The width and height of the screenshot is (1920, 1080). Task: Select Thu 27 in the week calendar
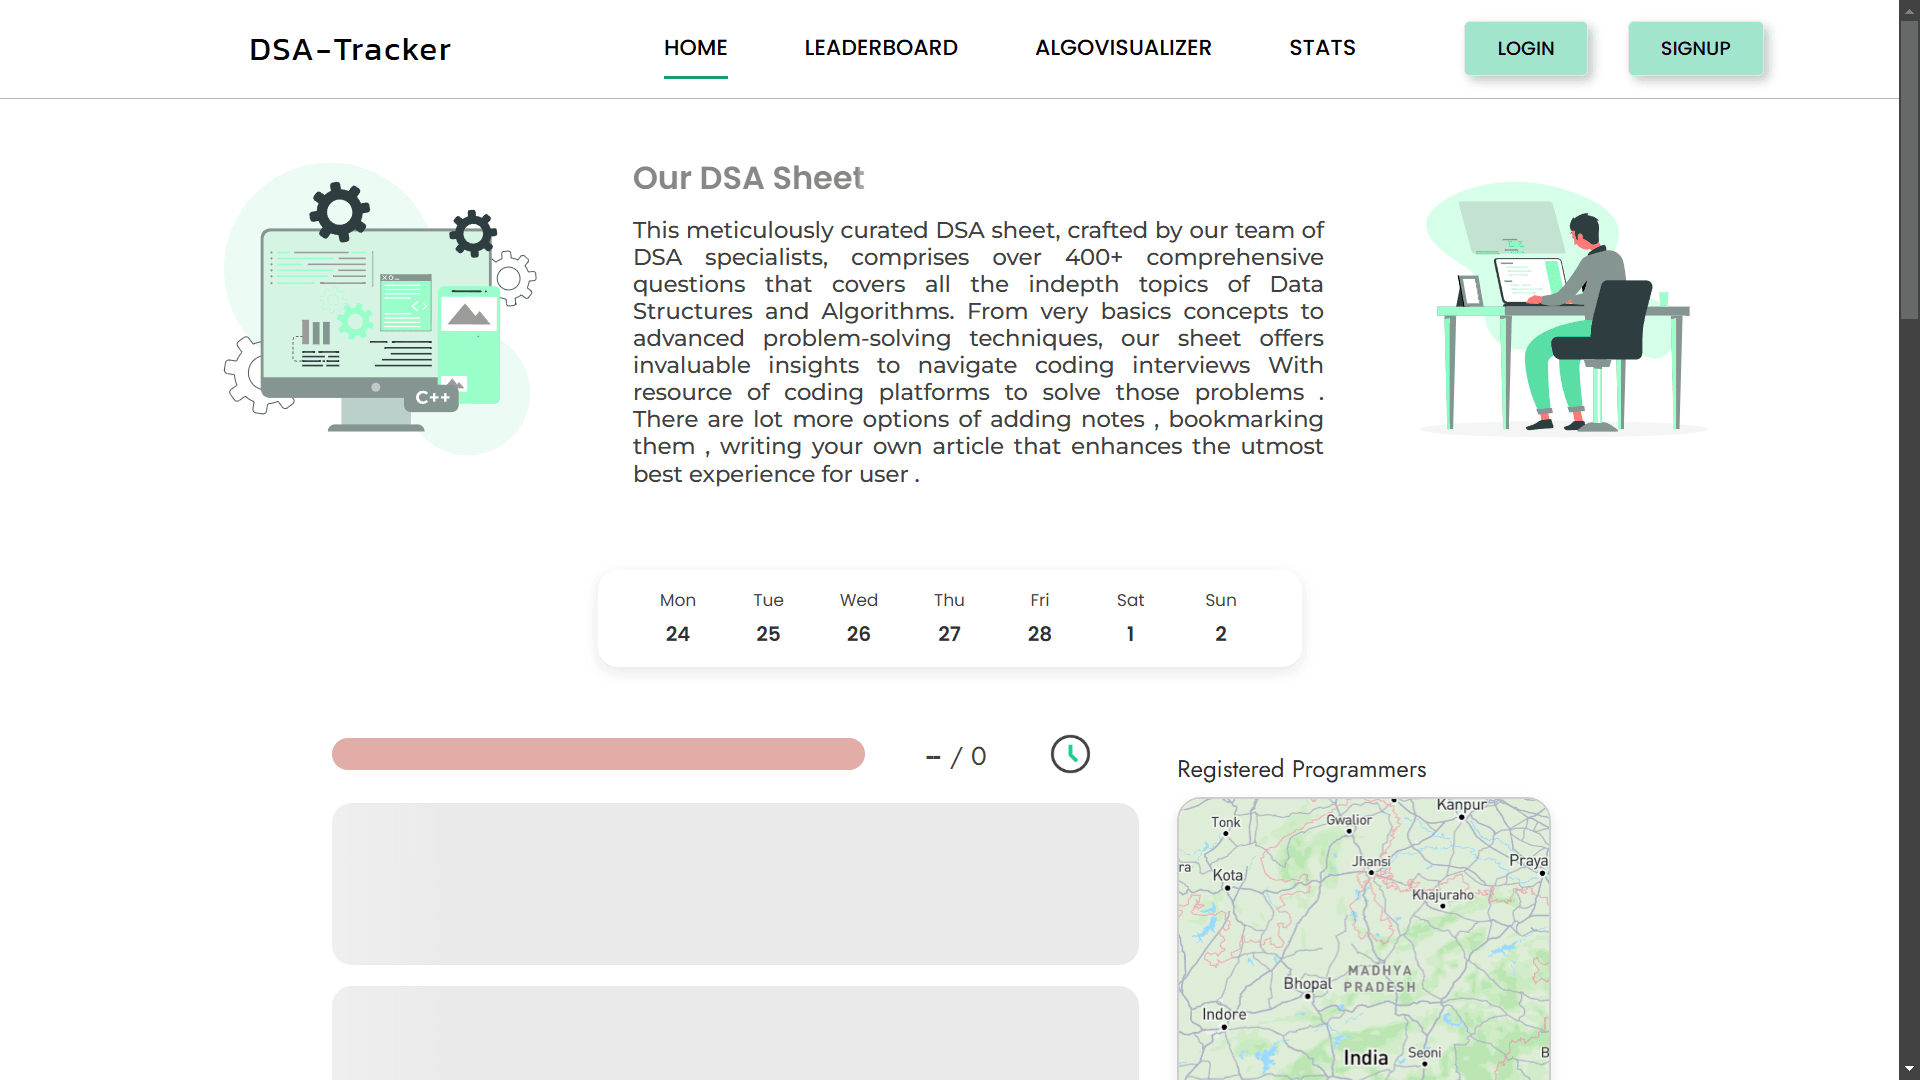pos(949,618)
